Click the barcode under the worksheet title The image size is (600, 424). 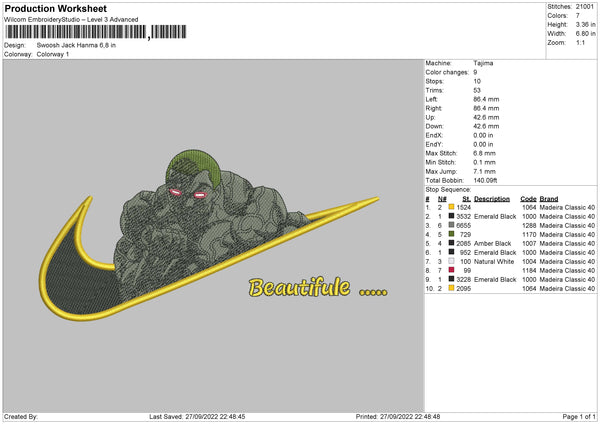[x=96, y=32]
